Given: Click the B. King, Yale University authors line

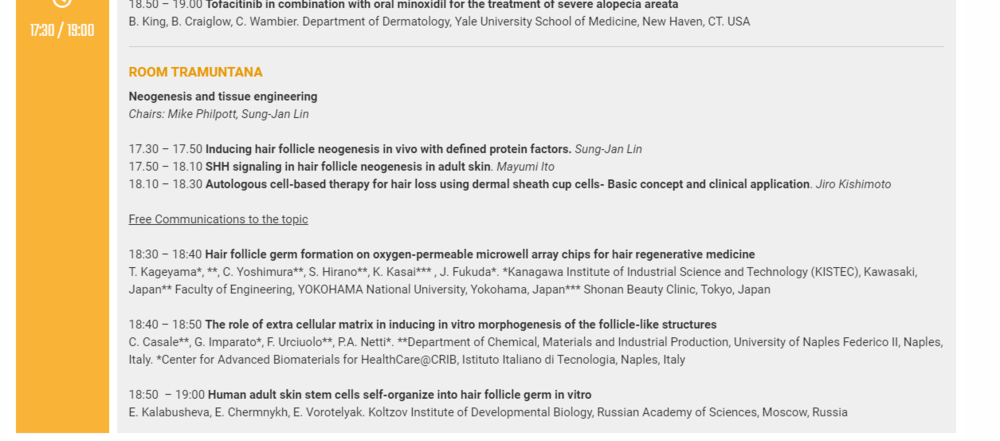Looking at the screenshot, I should [439, 21].
